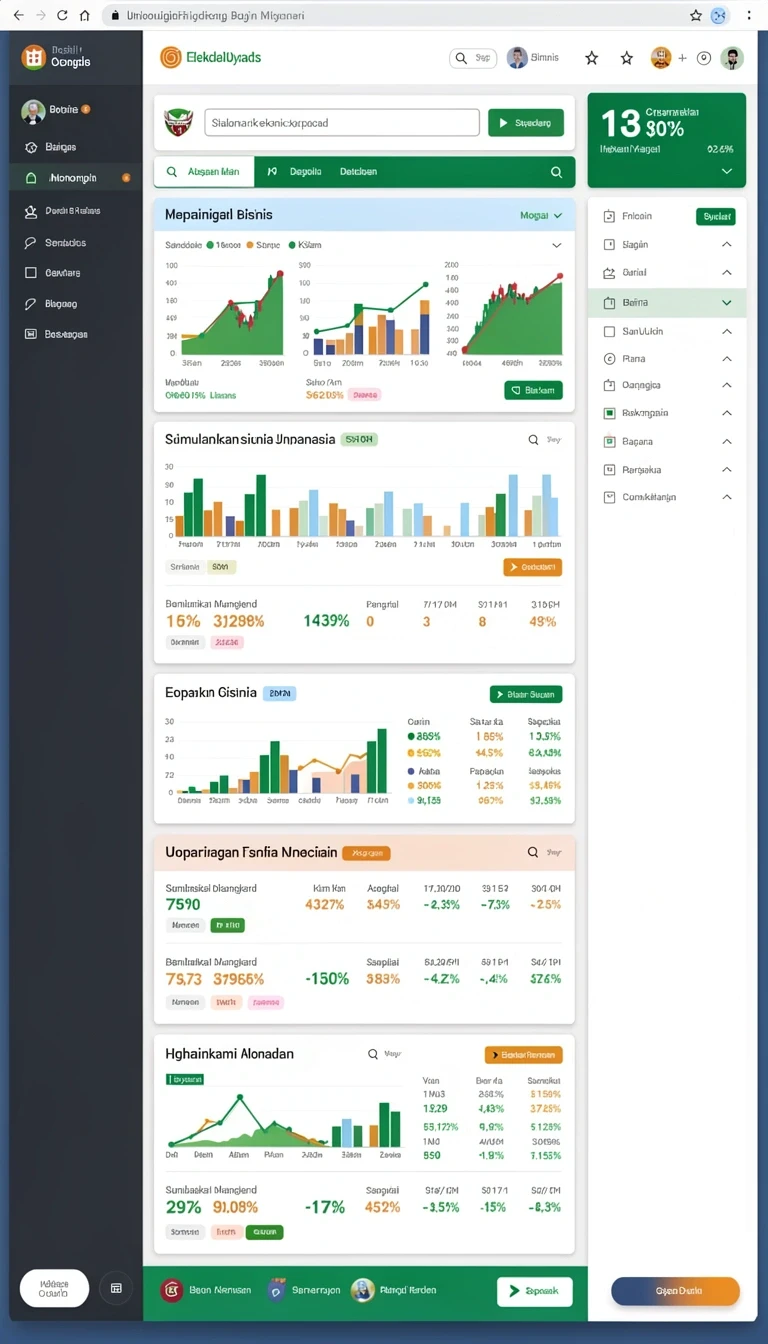Click the Slalonankekanic search input field
Viewport: 768px width, 1344px height.
342,123
